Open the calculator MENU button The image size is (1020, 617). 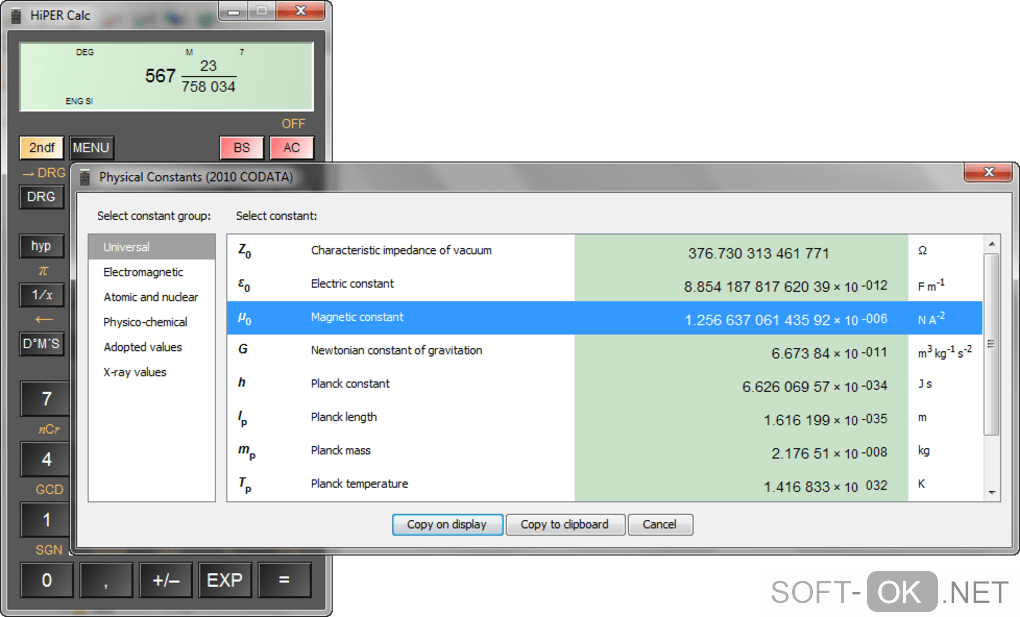(91, 148)
